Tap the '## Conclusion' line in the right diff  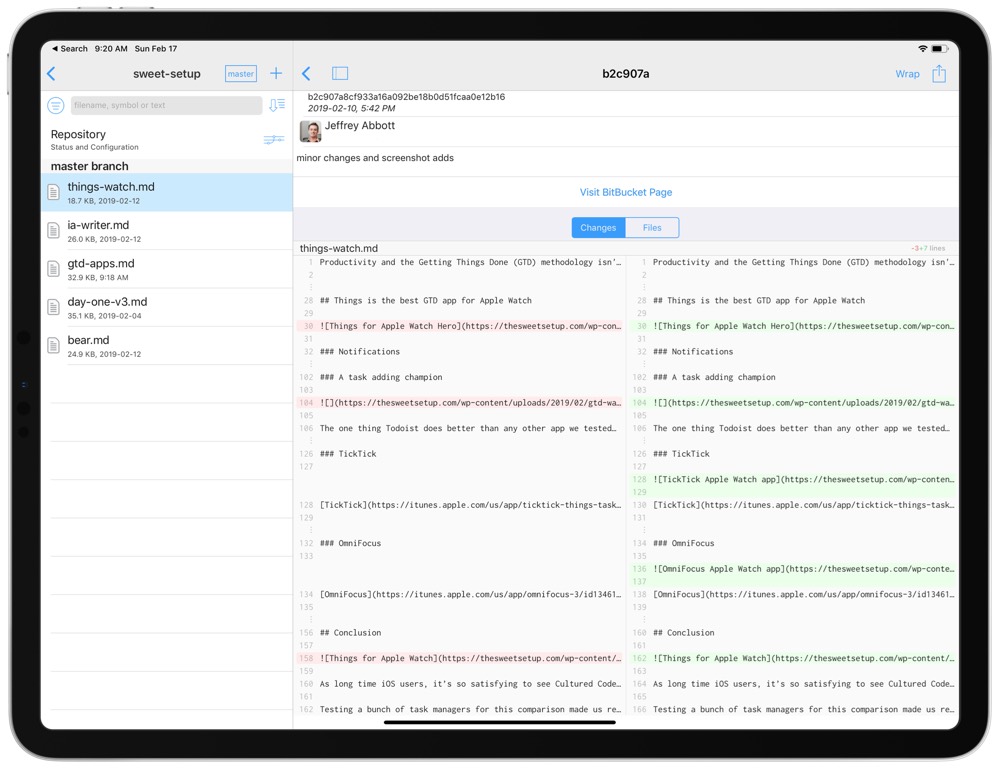click(684, 633)
